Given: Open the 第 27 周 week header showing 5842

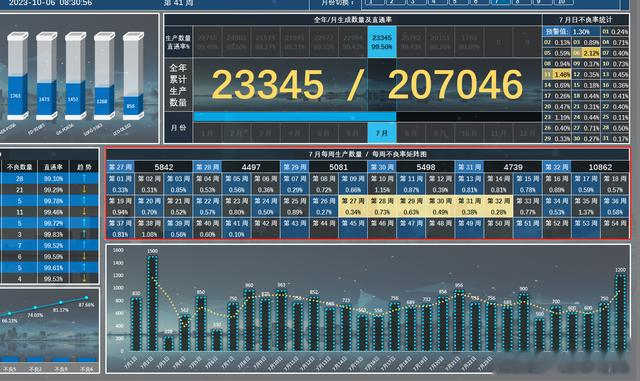Looking at the screenshot, I should (x=120, y=167).
